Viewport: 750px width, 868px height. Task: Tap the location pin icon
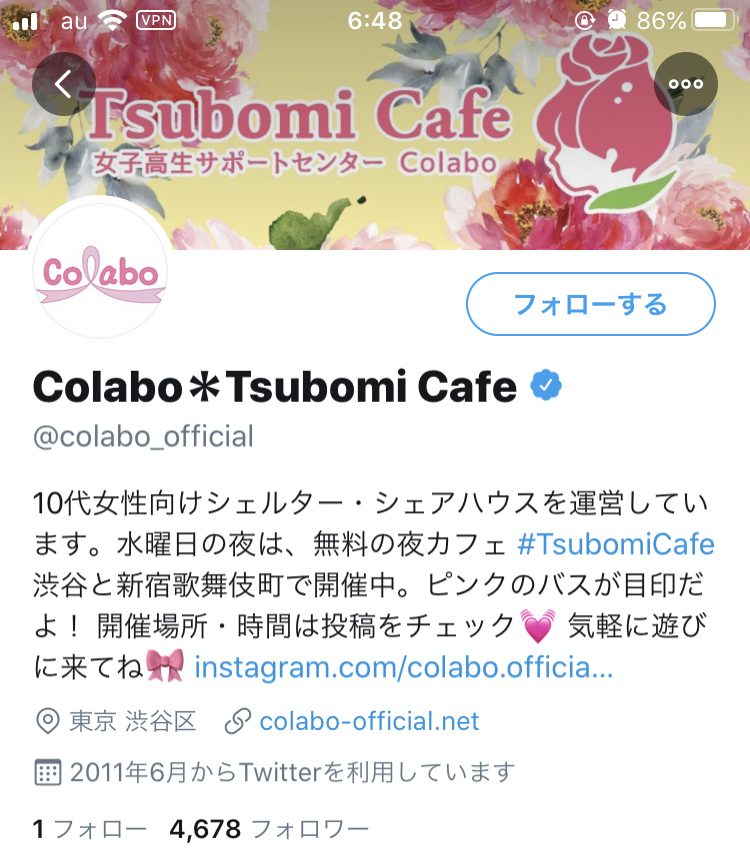click(x=48, y=721)
